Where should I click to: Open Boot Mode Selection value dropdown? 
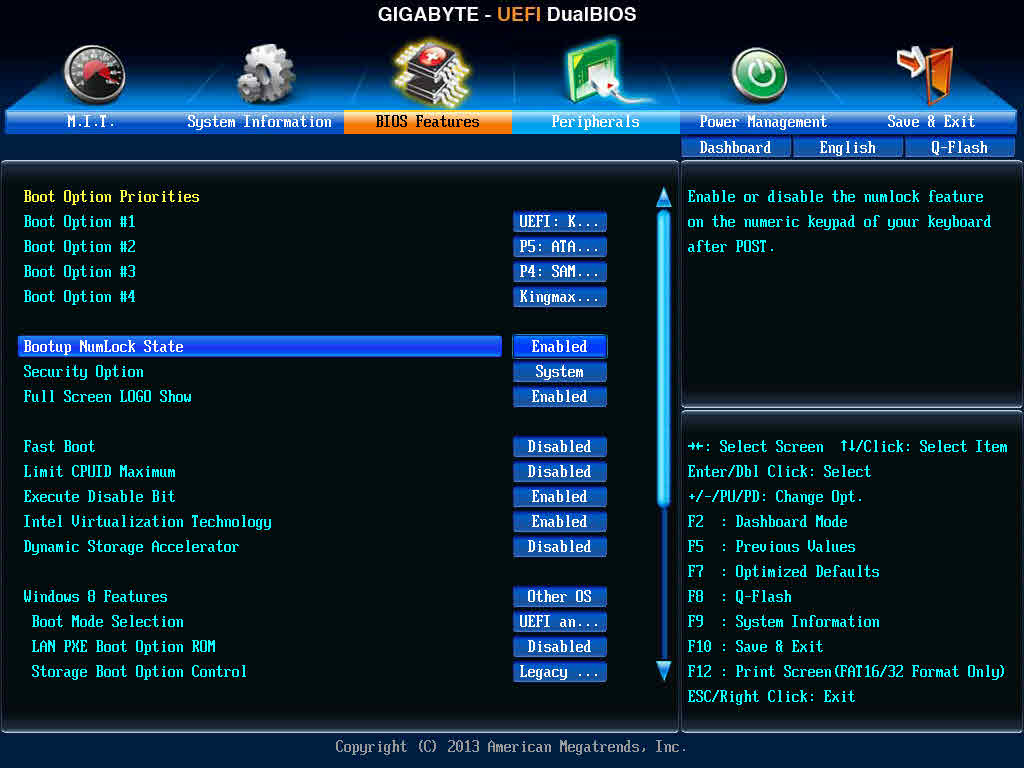coord(560,622)
